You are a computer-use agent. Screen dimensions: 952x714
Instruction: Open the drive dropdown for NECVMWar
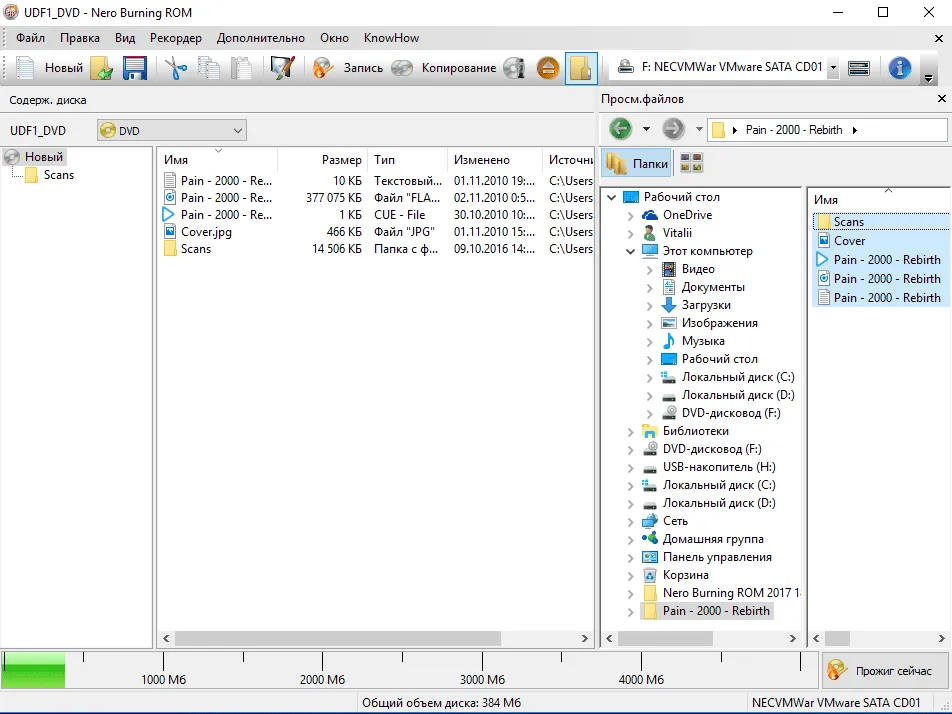click(834, 67)
